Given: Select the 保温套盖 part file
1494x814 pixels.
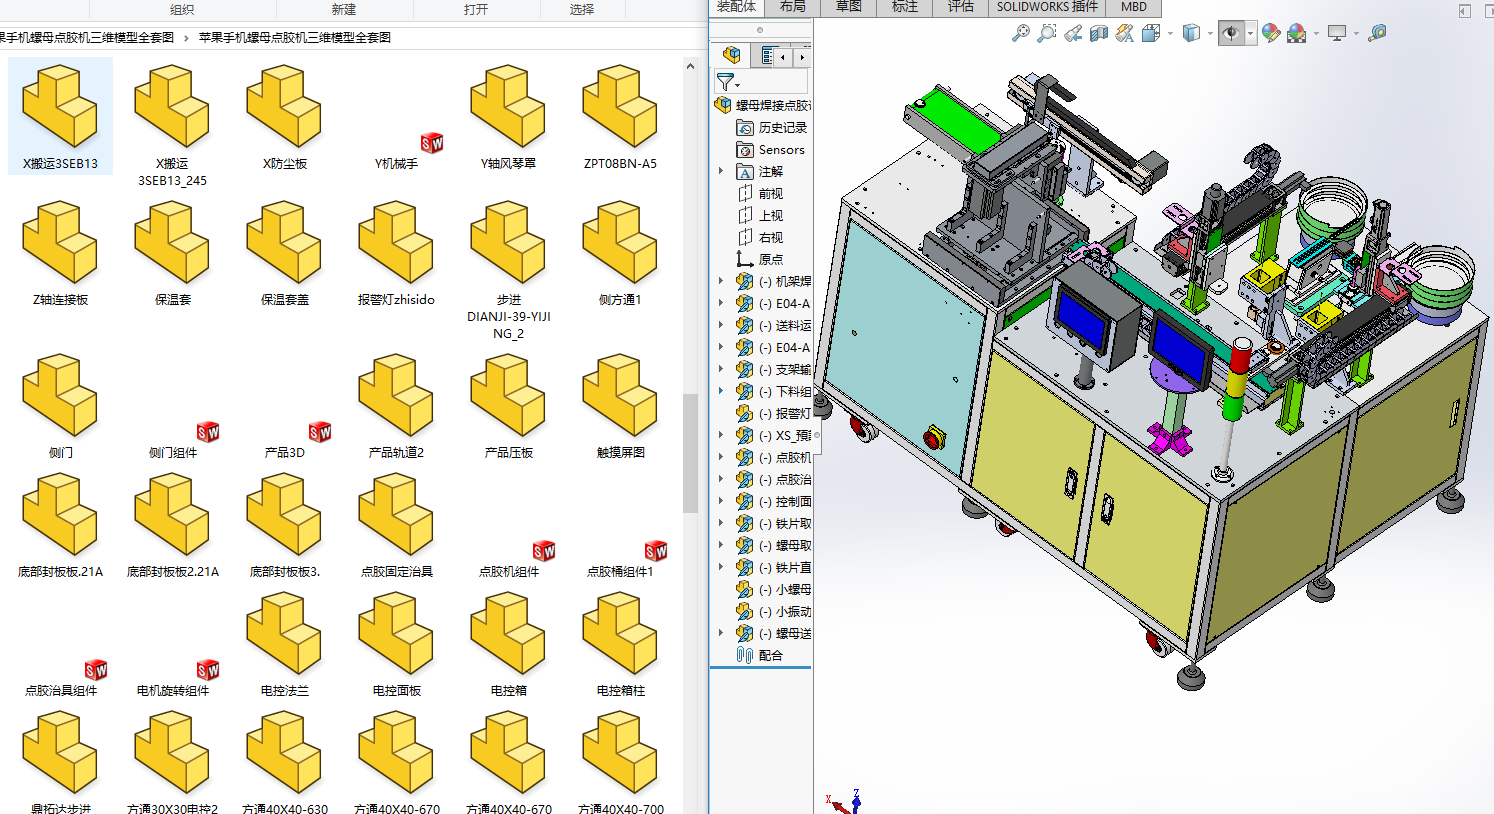Looking at the screenshot, I should tap(284, 253).
